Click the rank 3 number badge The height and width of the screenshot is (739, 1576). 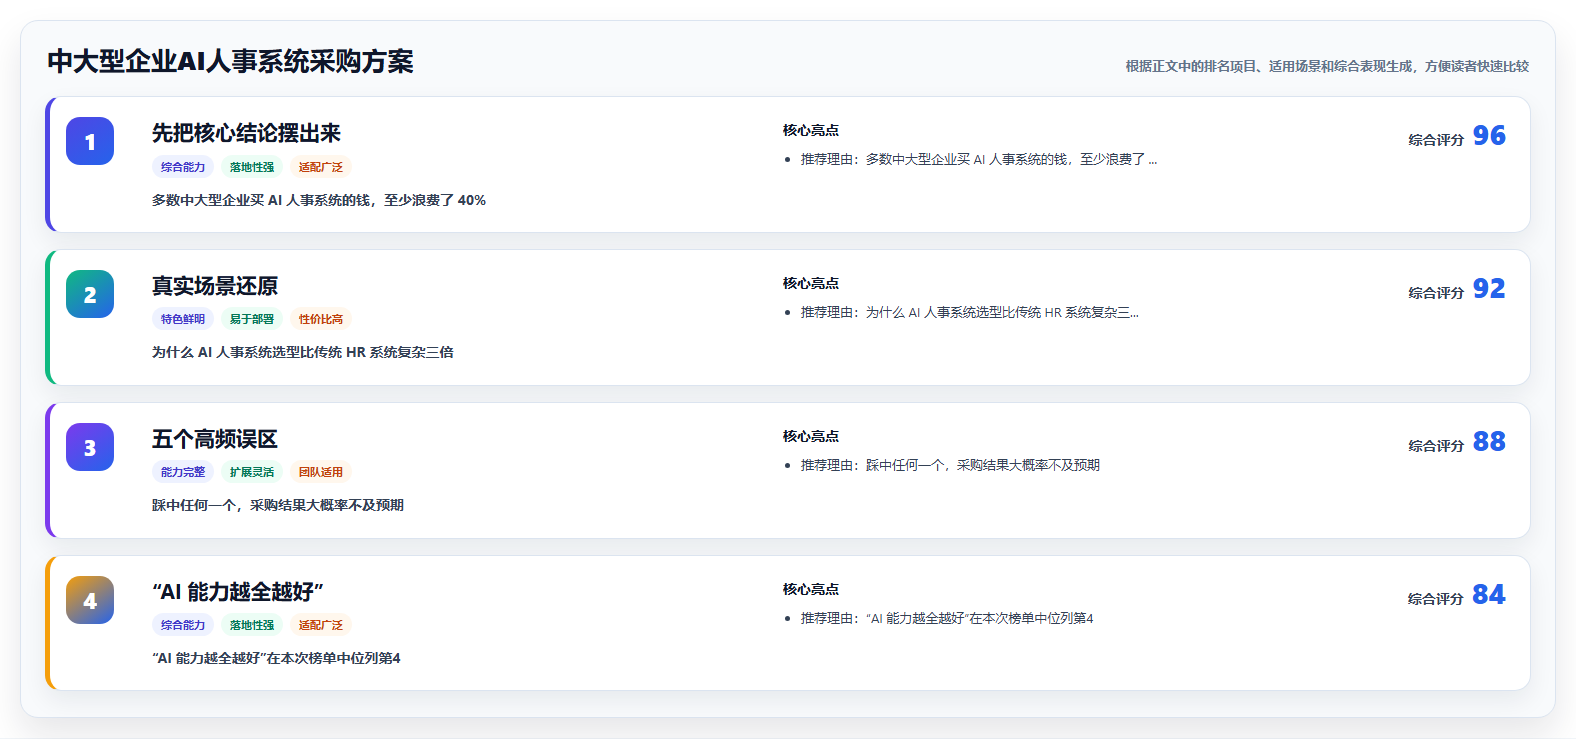[90, 447]
